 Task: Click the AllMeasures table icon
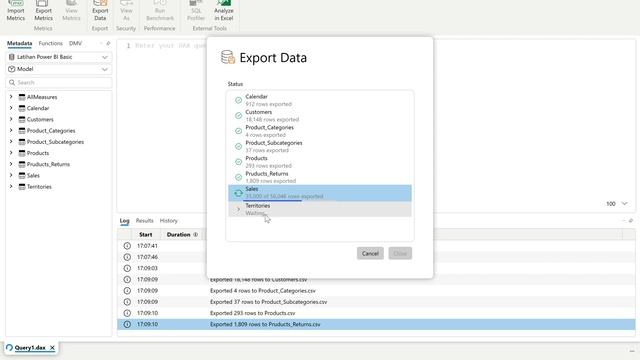(x=22, y=97)
